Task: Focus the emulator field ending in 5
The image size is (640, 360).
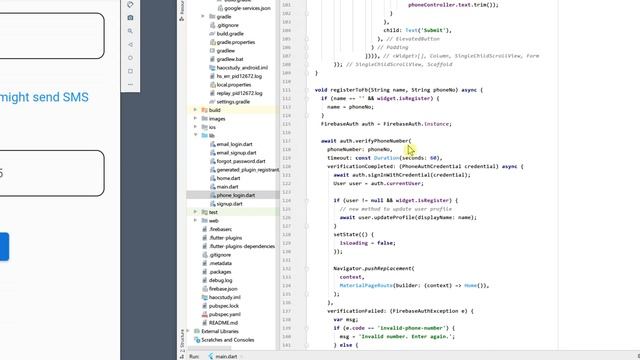Action: (x=52, y=173)
